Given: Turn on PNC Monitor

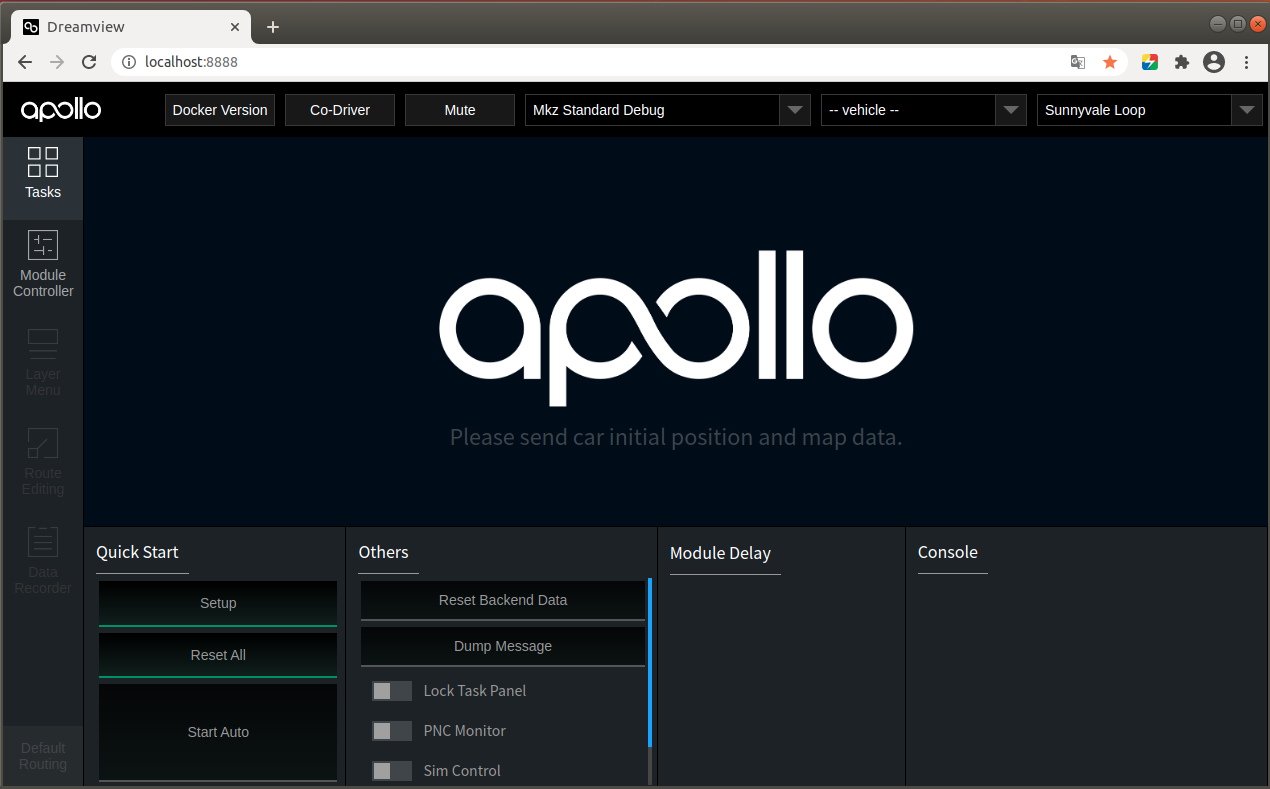Looking at the screenshot, I should coord(391,730).
